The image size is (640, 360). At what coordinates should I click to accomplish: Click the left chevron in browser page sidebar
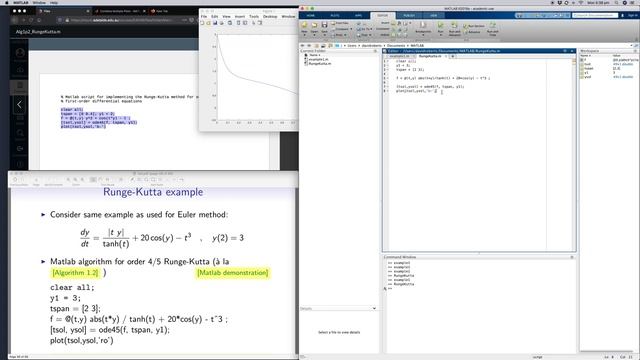tap(19, 104)
